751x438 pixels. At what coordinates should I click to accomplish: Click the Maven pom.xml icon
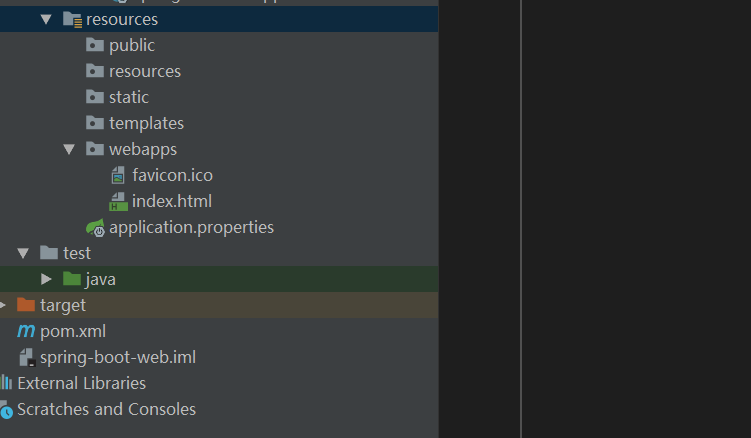tap(26, 331)
